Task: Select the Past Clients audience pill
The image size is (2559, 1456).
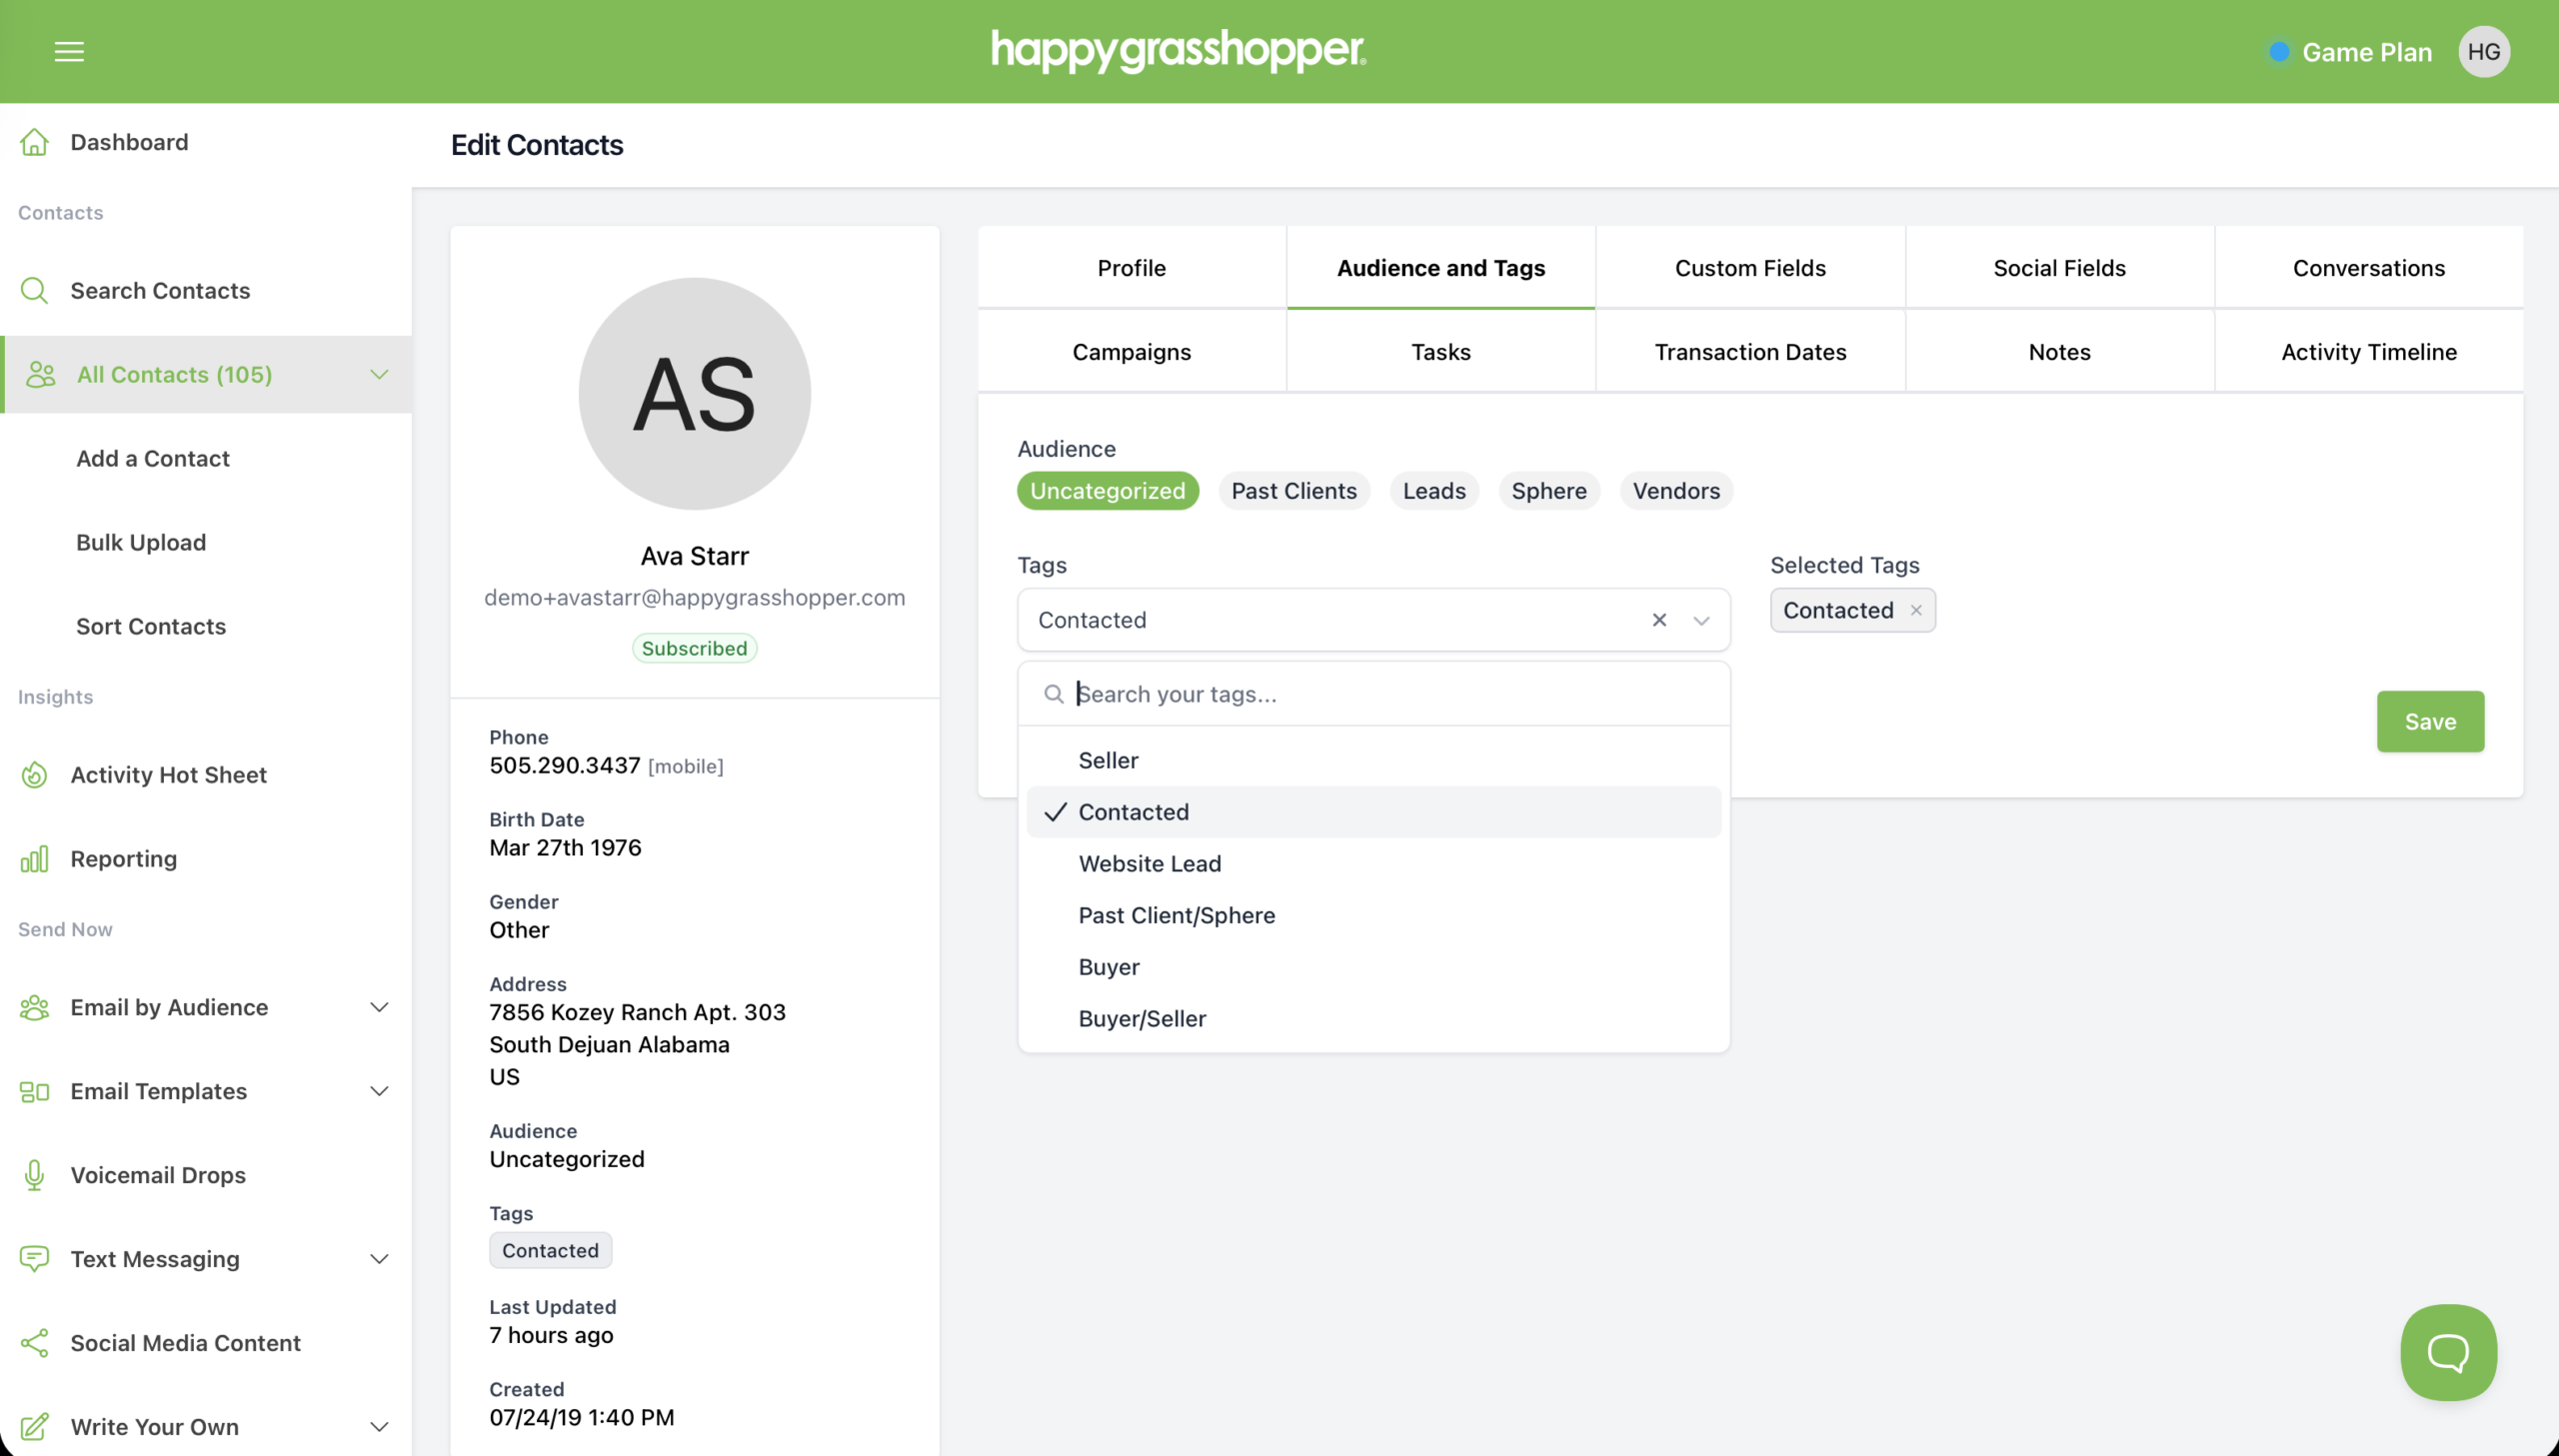Action: point(1293,491)
